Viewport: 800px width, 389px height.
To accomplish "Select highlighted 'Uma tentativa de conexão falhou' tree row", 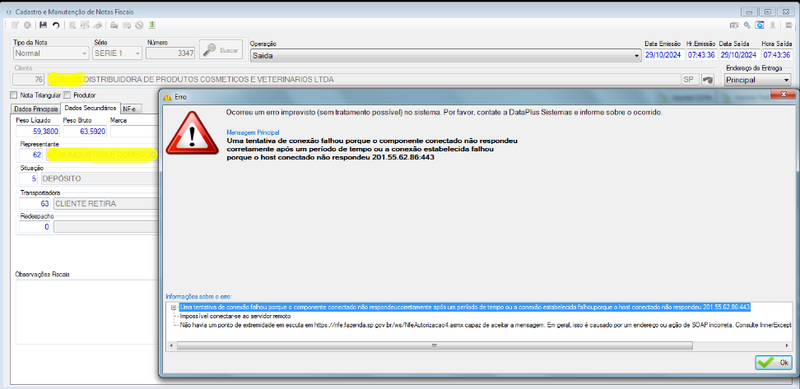I will point(465,307).
